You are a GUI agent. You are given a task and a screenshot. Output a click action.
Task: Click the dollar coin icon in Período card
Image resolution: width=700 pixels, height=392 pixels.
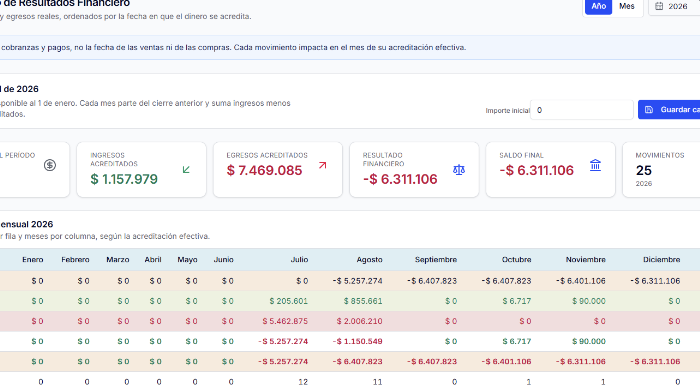click(x=50, y=165)
